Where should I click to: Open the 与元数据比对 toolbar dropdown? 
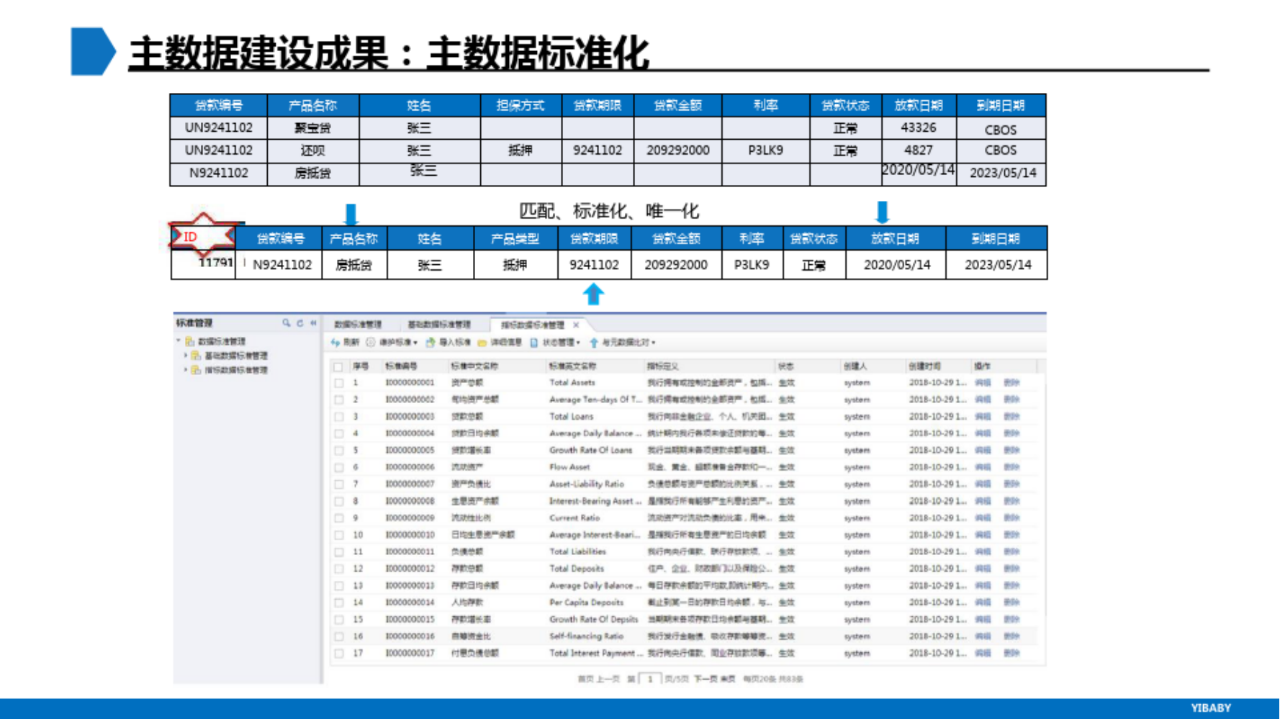[x=622, y=342]
